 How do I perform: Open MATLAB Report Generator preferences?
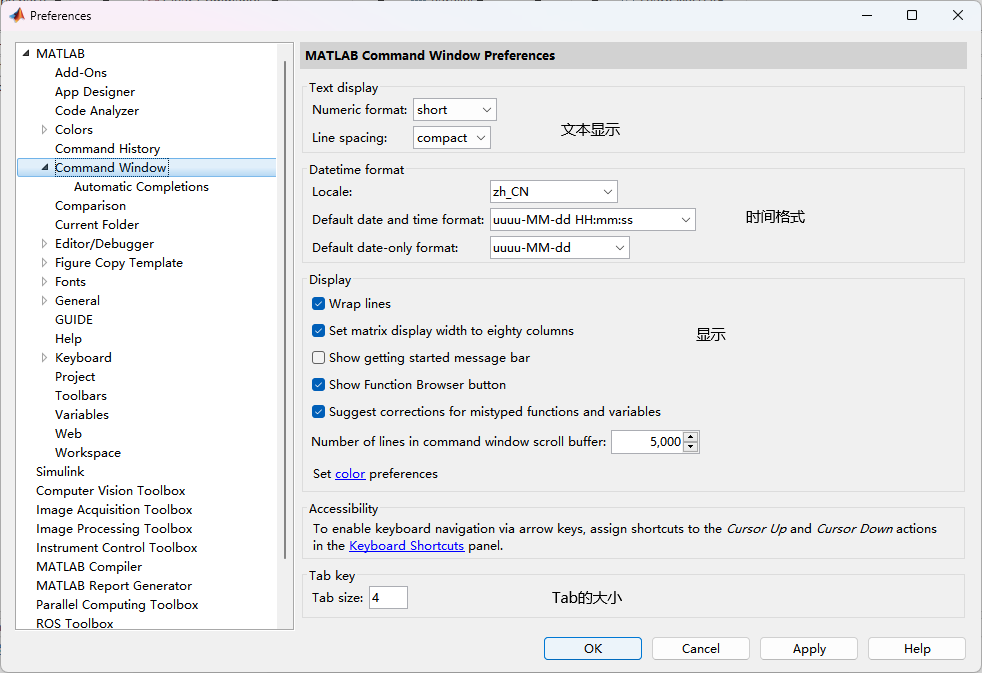point(114,585)
